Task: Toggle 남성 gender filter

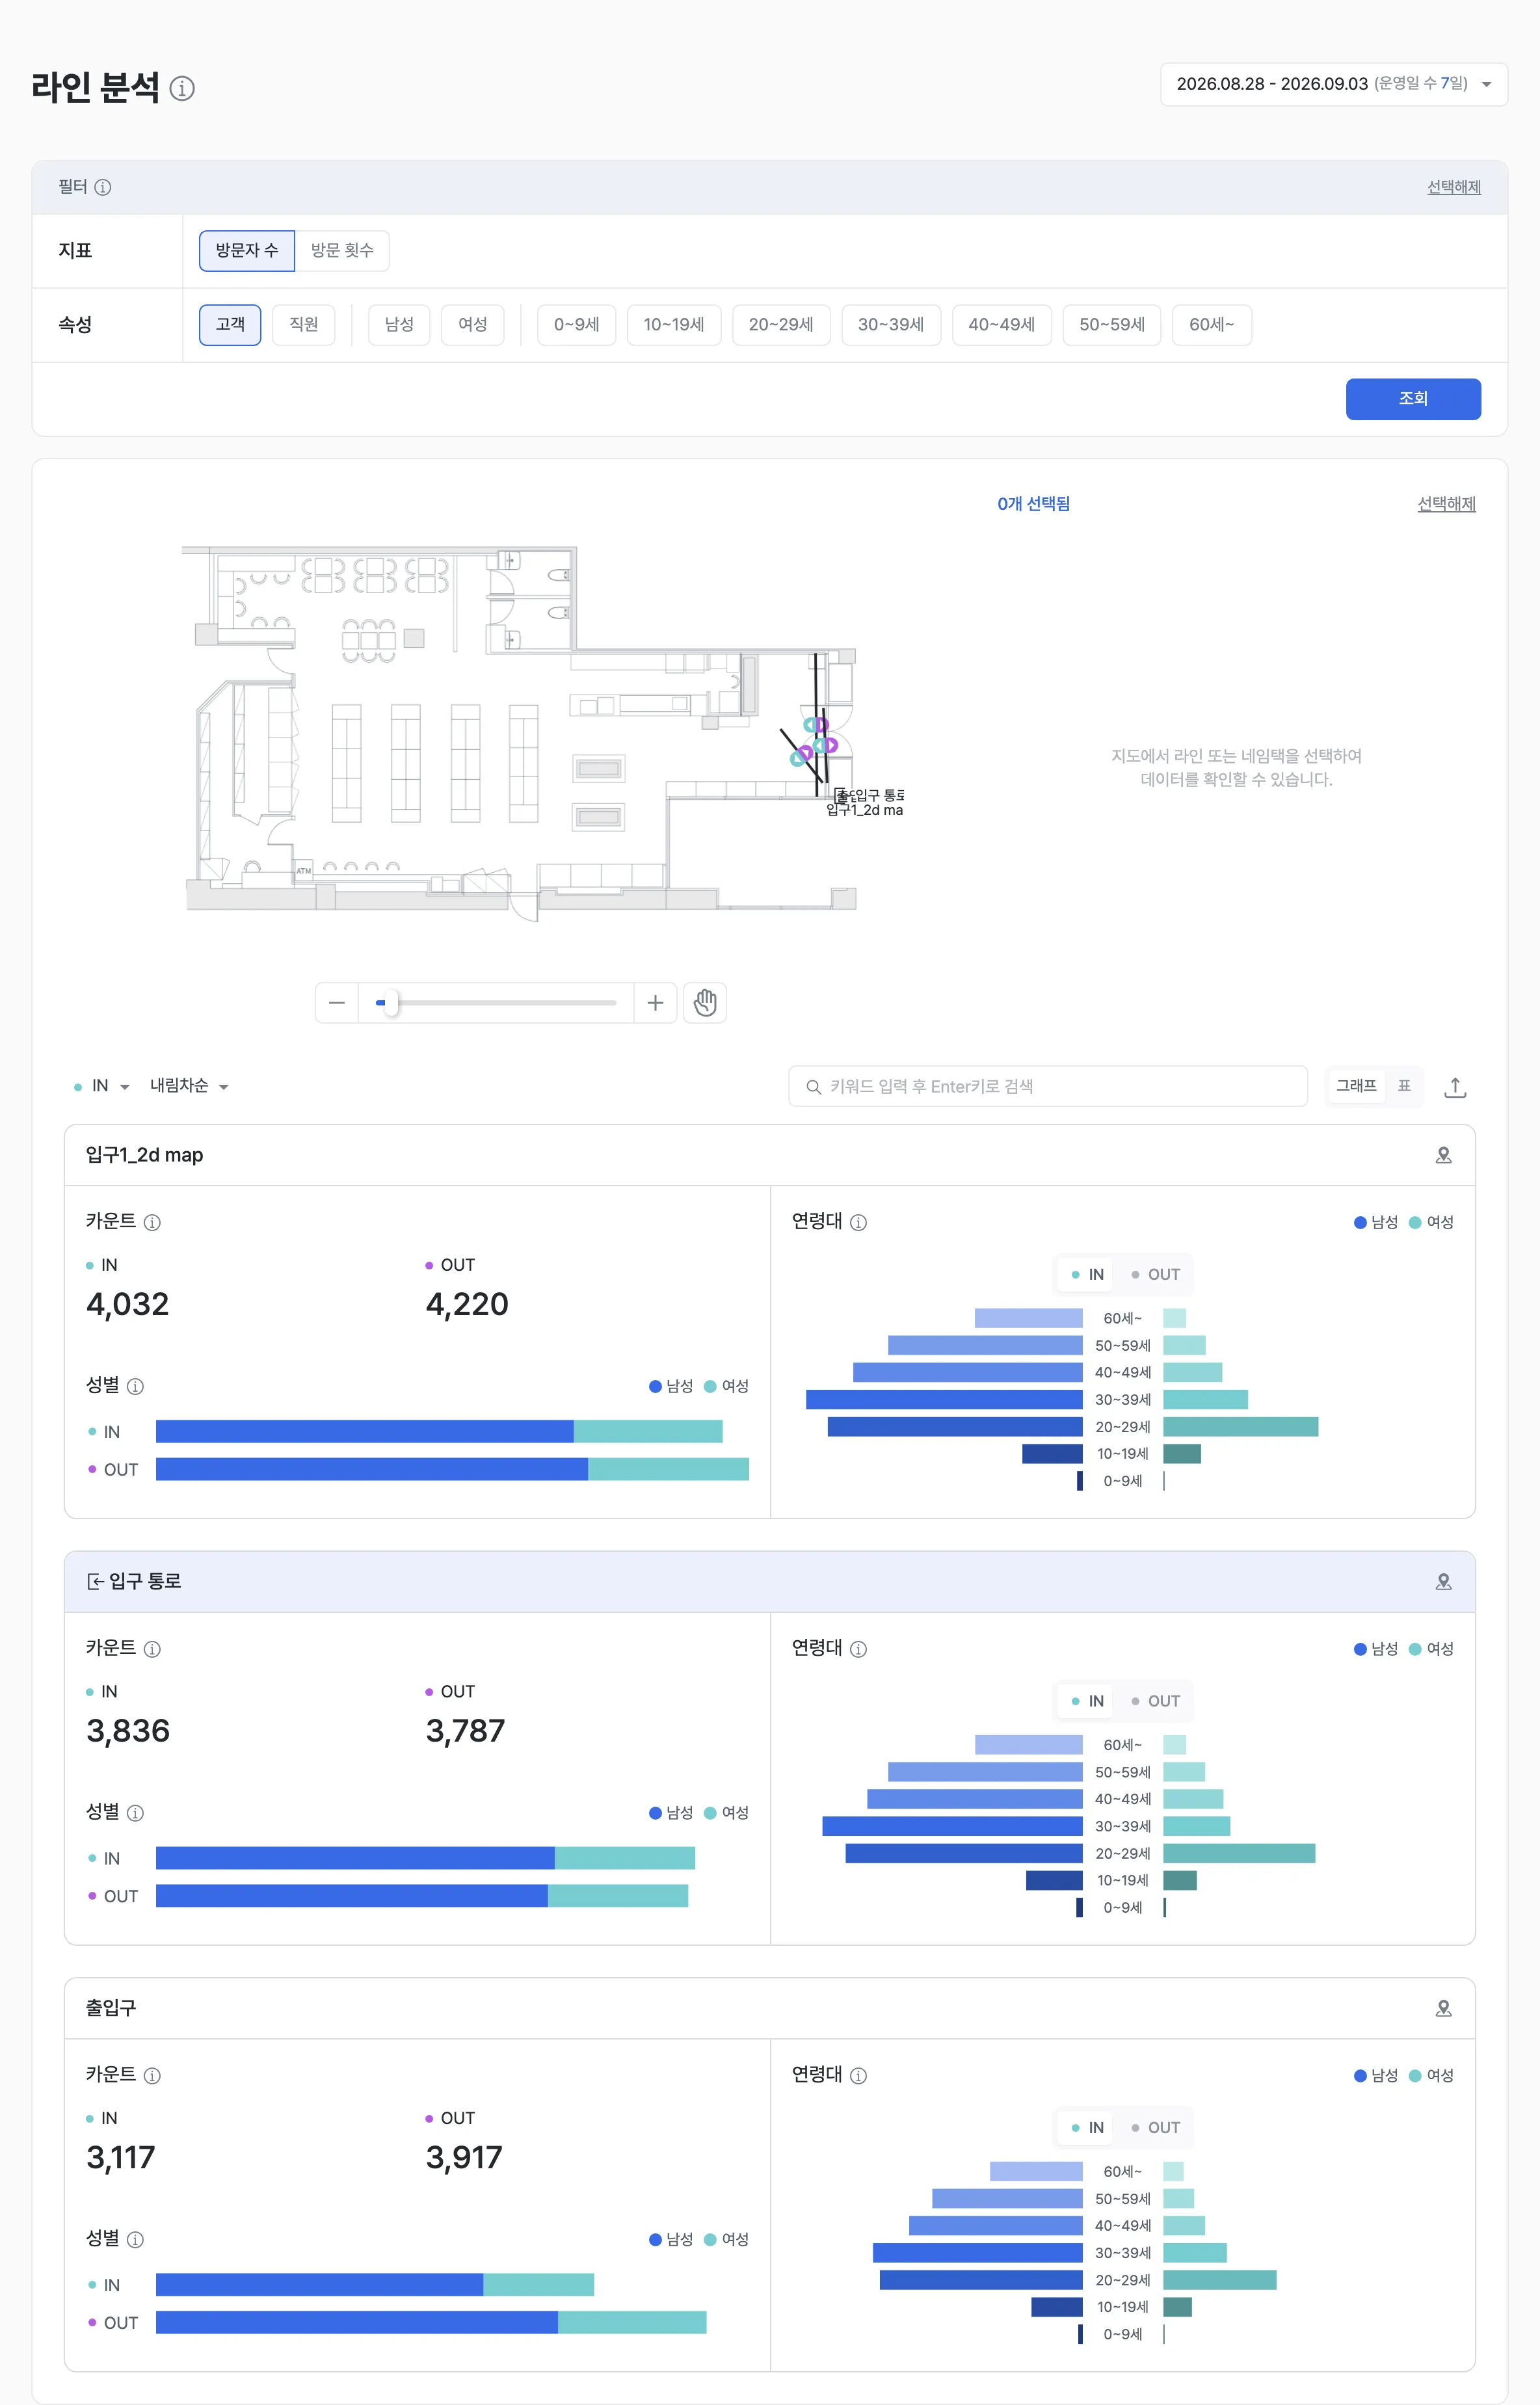Action: tap(399, 324)
